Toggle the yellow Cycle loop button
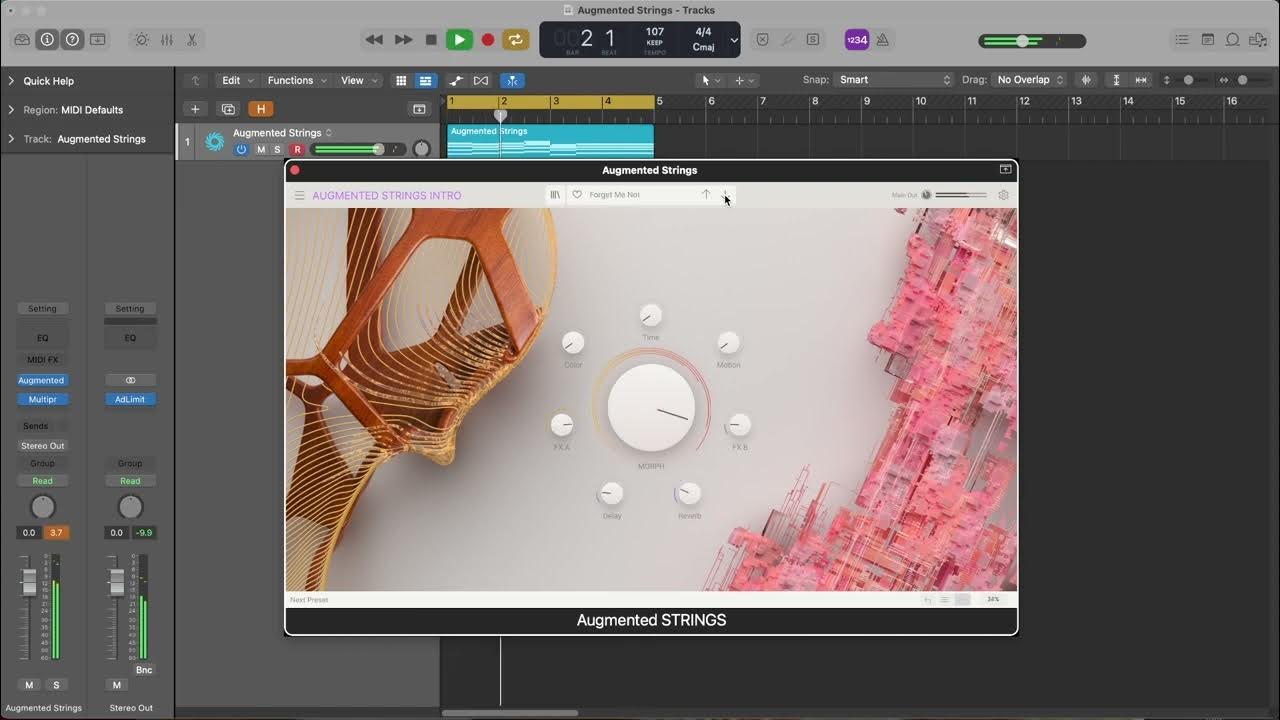This screenshot has width=1280, height=720. click(x=516, y=40)
